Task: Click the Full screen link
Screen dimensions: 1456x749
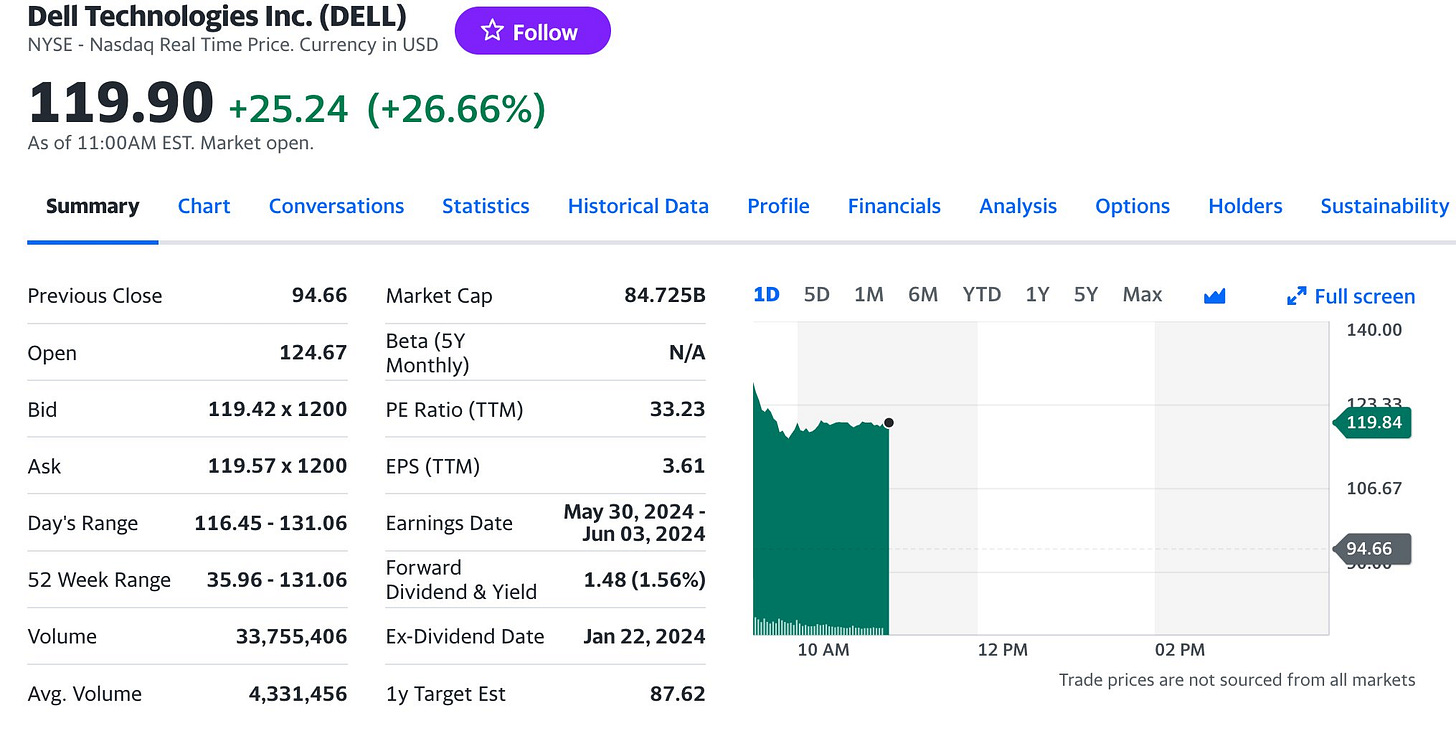Action: 1364,296
